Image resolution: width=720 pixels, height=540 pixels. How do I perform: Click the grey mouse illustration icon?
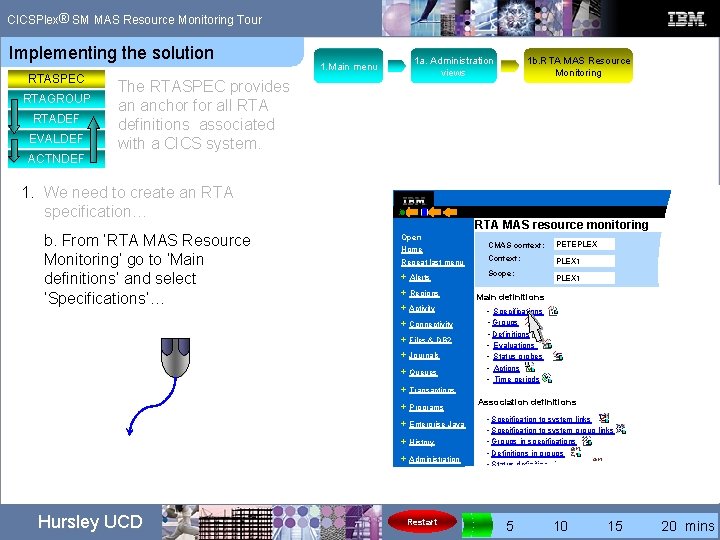point(175,357)
